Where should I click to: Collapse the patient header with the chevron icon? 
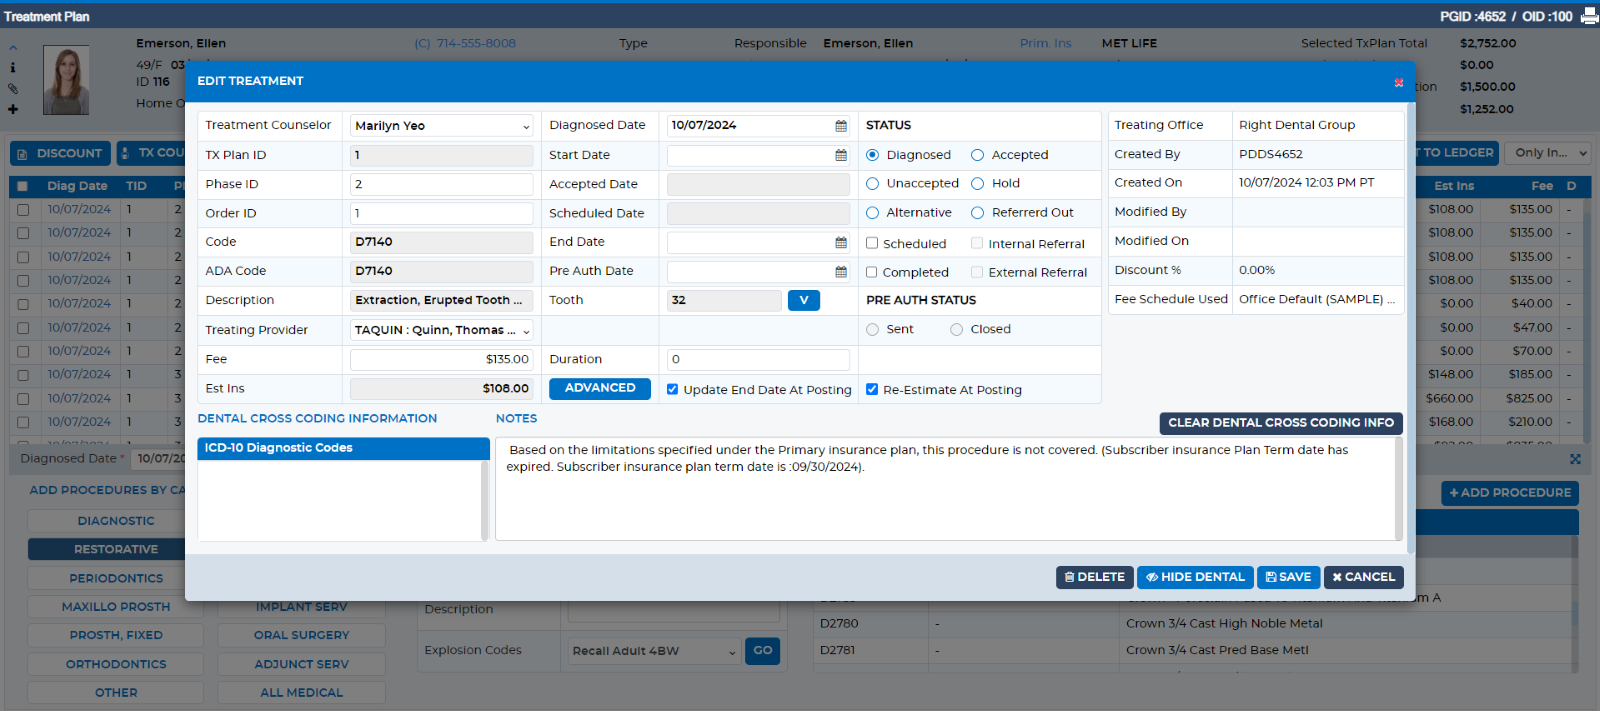[13, 47]
